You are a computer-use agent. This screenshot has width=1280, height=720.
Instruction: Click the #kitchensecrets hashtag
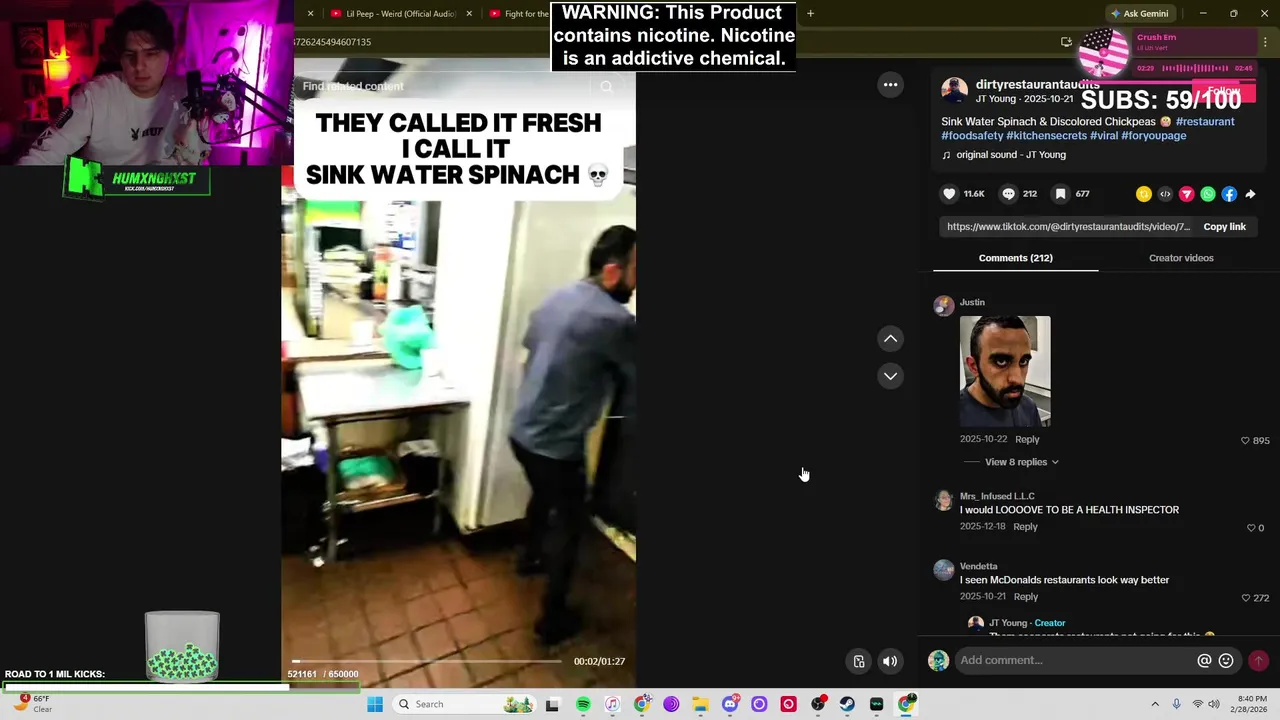tap(1046, 136)
